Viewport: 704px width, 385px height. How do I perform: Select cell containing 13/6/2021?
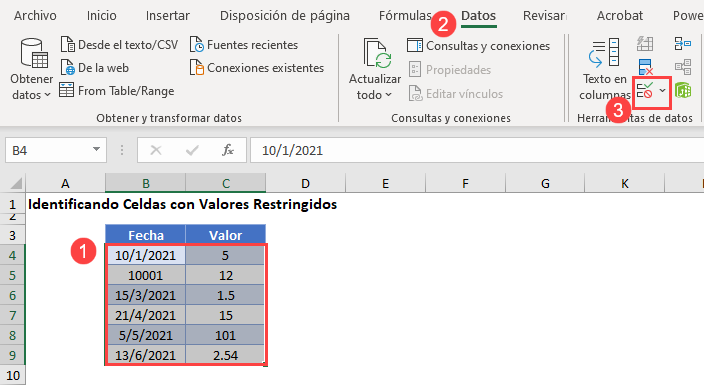pyautogui.click(x=145, y=355)
